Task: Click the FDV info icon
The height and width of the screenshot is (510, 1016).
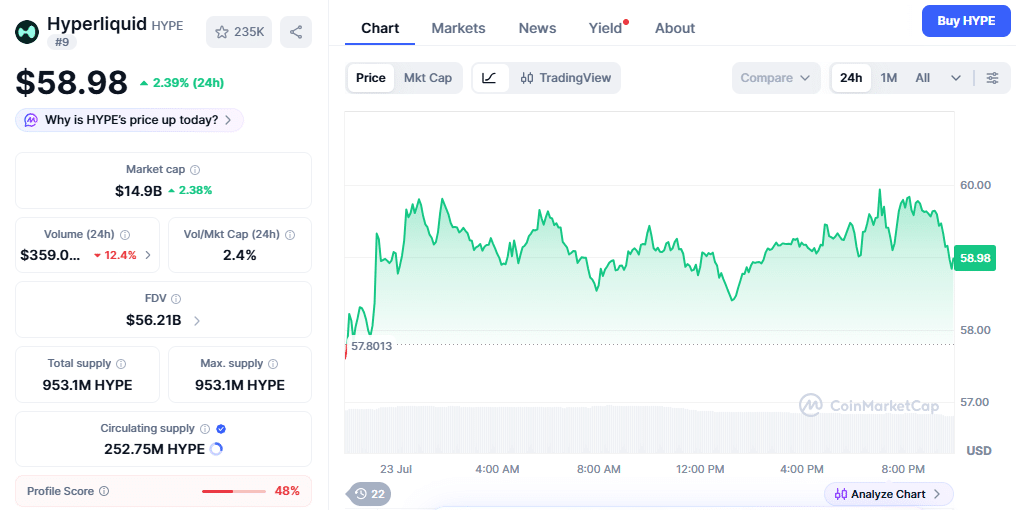Action: tap(176, 299)
